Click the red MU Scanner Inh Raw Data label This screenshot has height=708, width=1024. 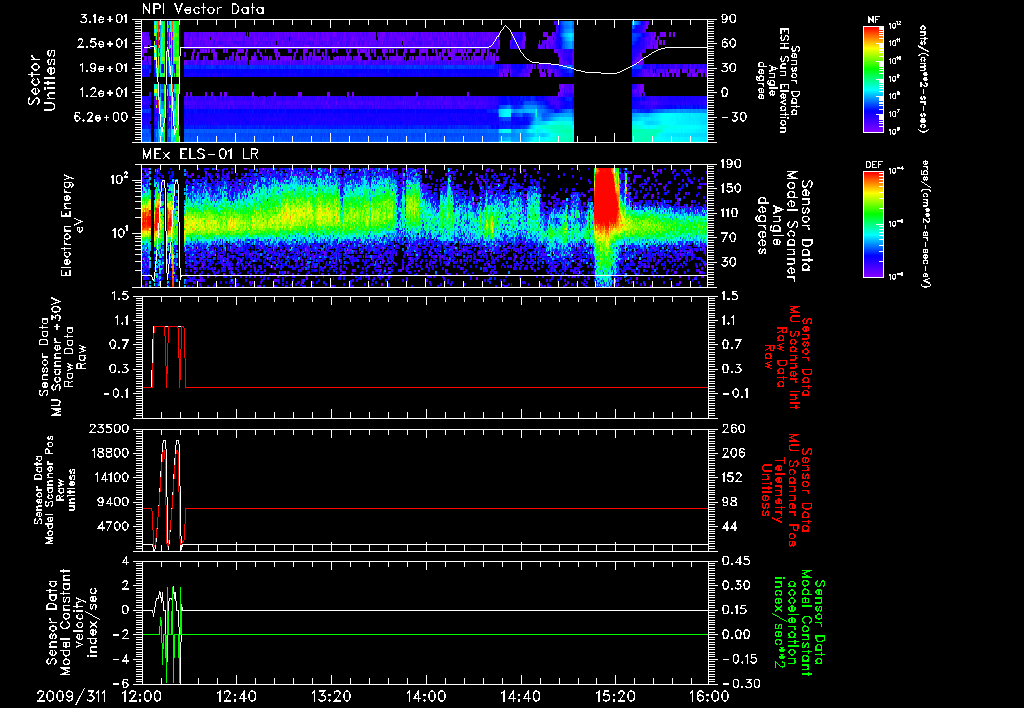(x=786, y=357)
